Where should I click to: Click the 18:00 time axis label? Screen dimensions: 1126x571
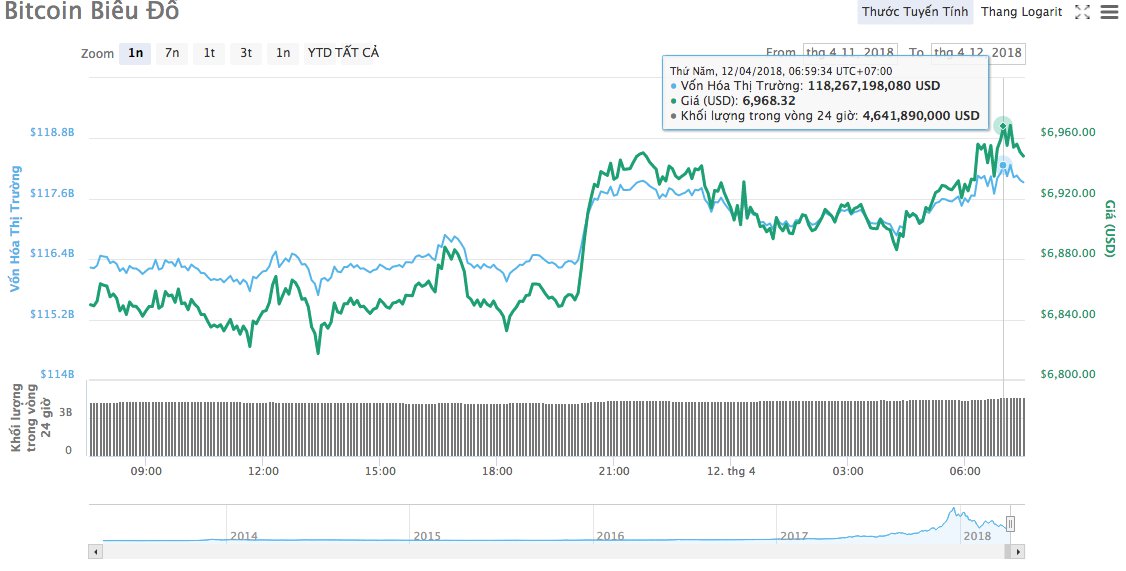tap(497, 472)
